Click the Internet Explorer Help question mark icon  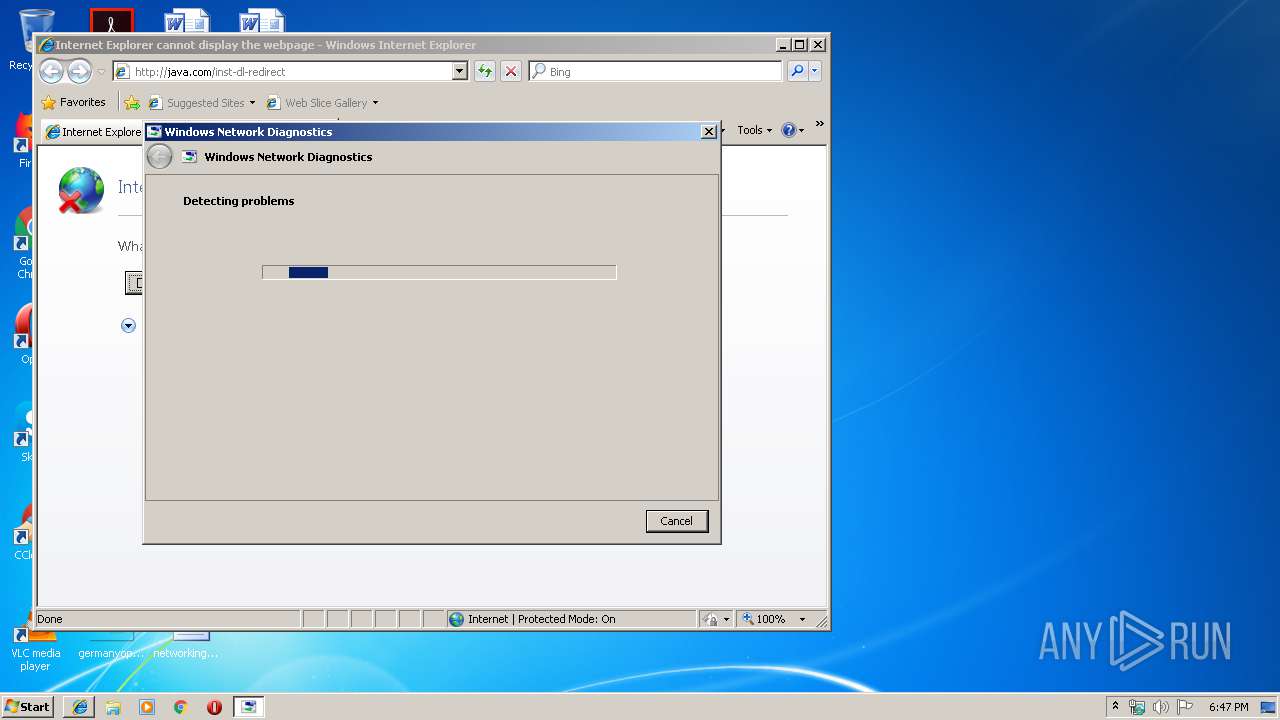(x=789, y=130)
